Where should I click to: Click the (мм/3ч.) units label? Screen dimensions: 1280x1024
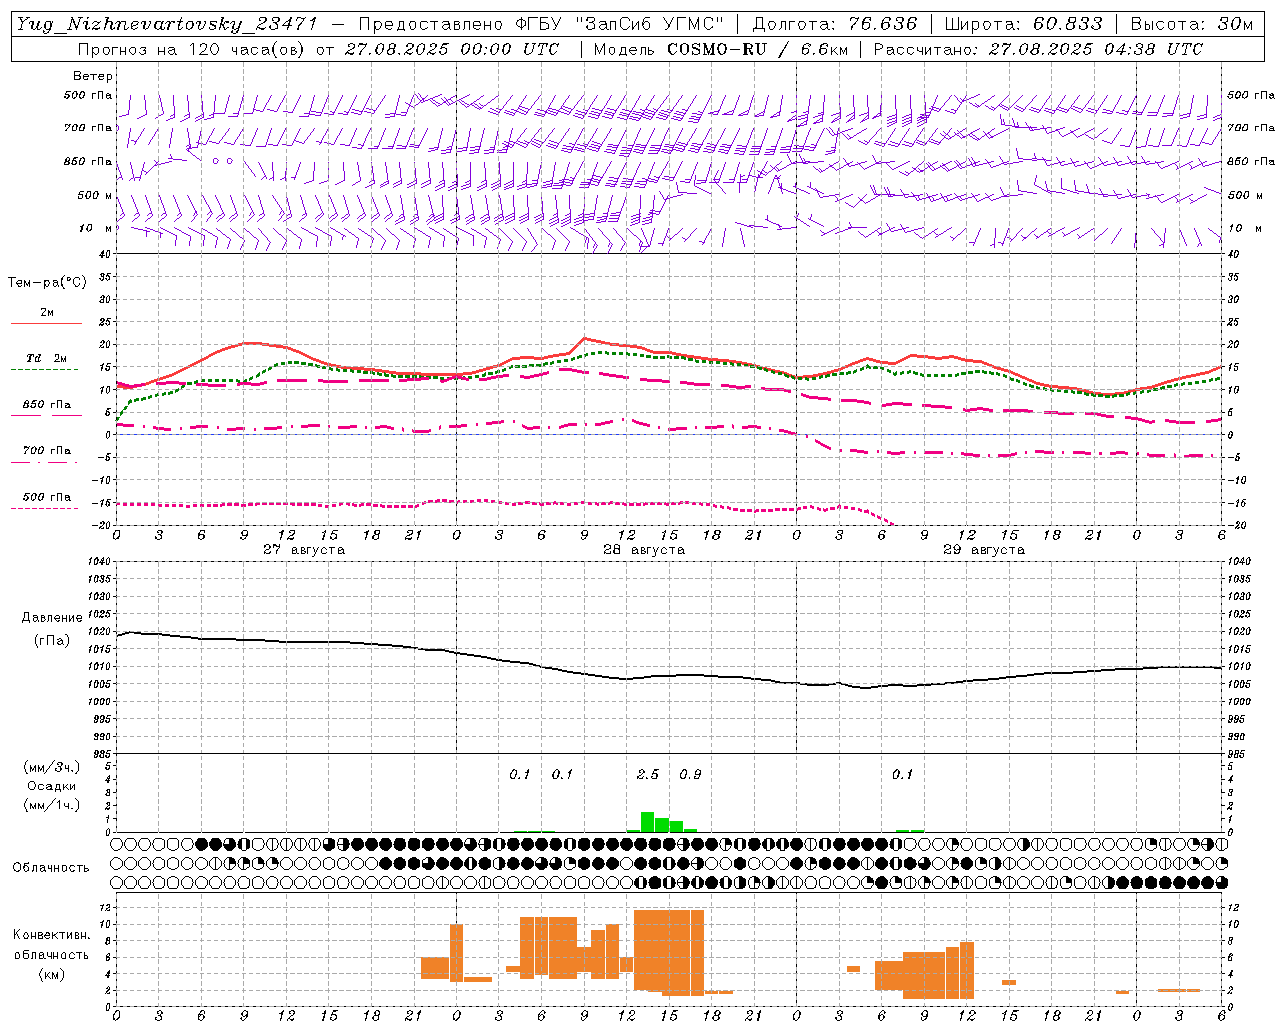pos(51,767)
